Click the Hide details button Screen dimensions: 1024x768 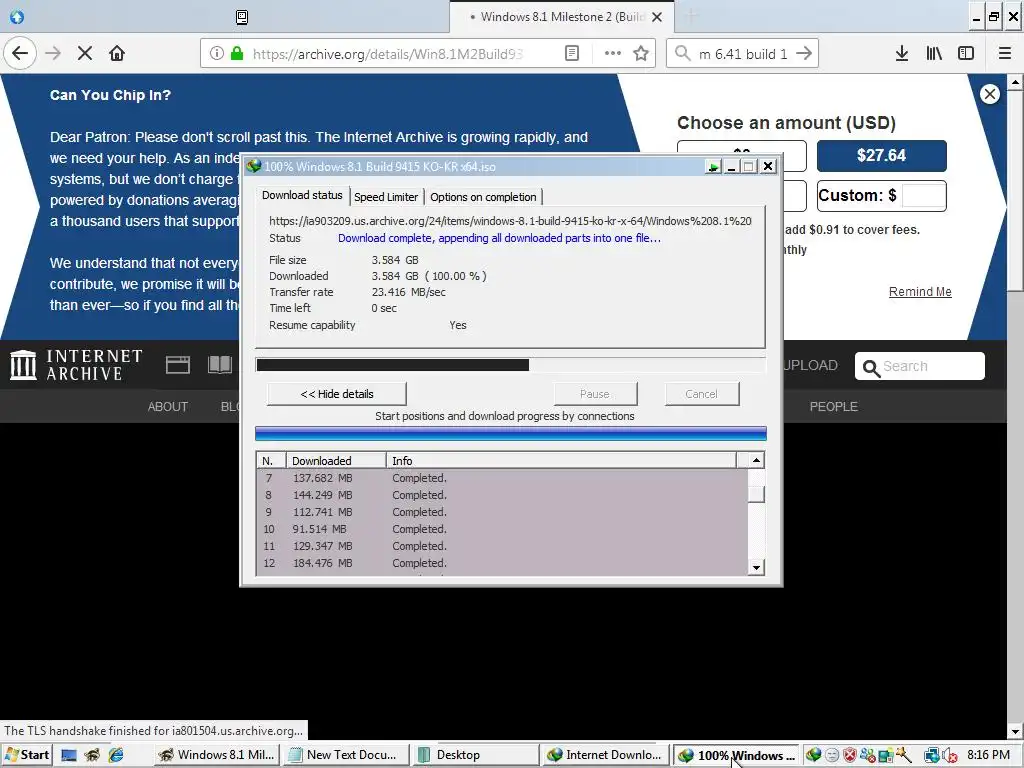[x=337, y=394]
